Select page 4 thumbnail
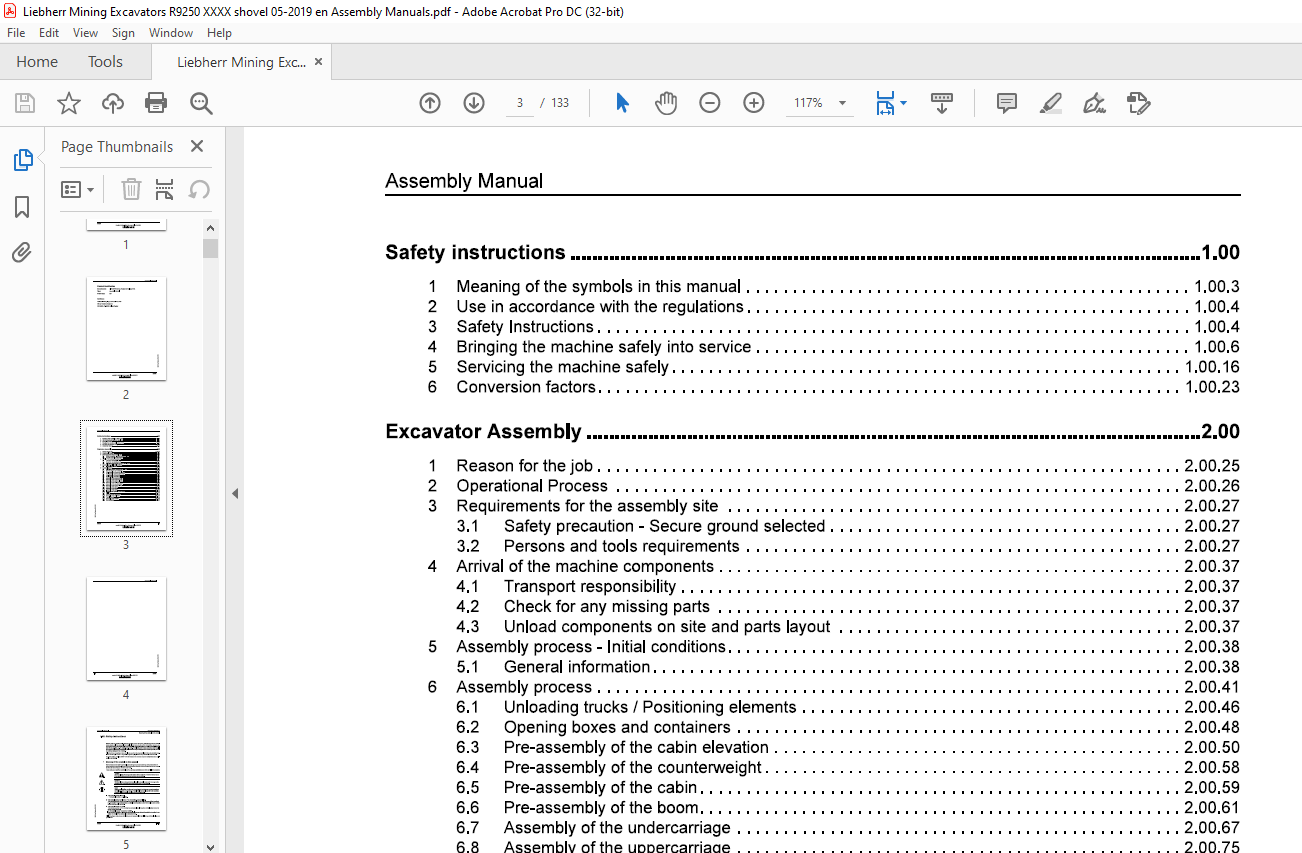1302x853 pixels. point(126,629)
